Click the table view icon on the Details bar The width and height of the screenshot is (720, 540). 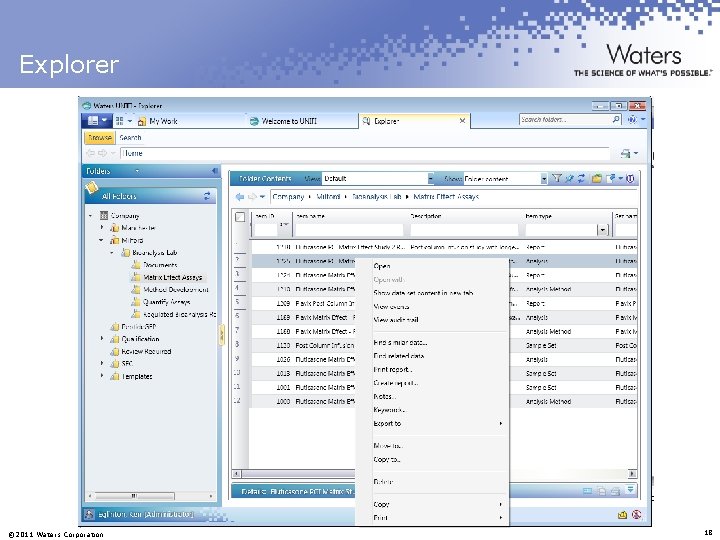click(x=587, y=491)
